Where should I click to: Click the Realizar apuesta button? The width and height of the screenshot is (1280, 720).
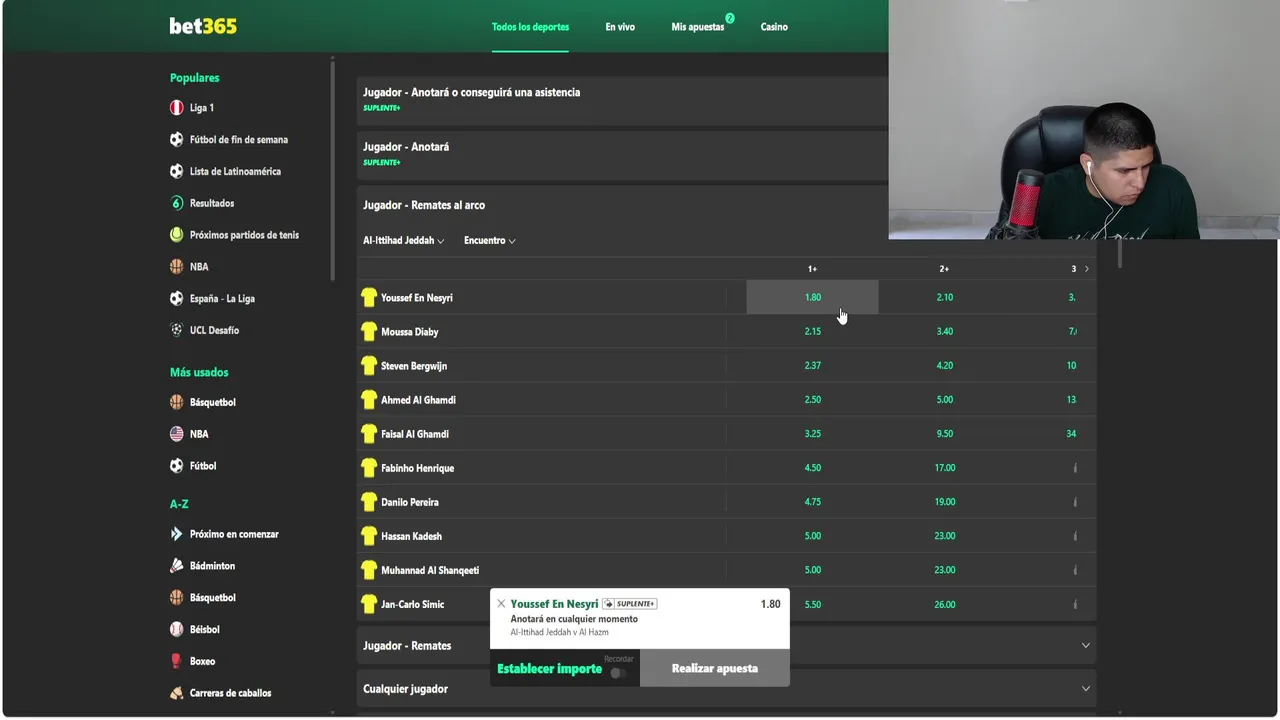715,668
